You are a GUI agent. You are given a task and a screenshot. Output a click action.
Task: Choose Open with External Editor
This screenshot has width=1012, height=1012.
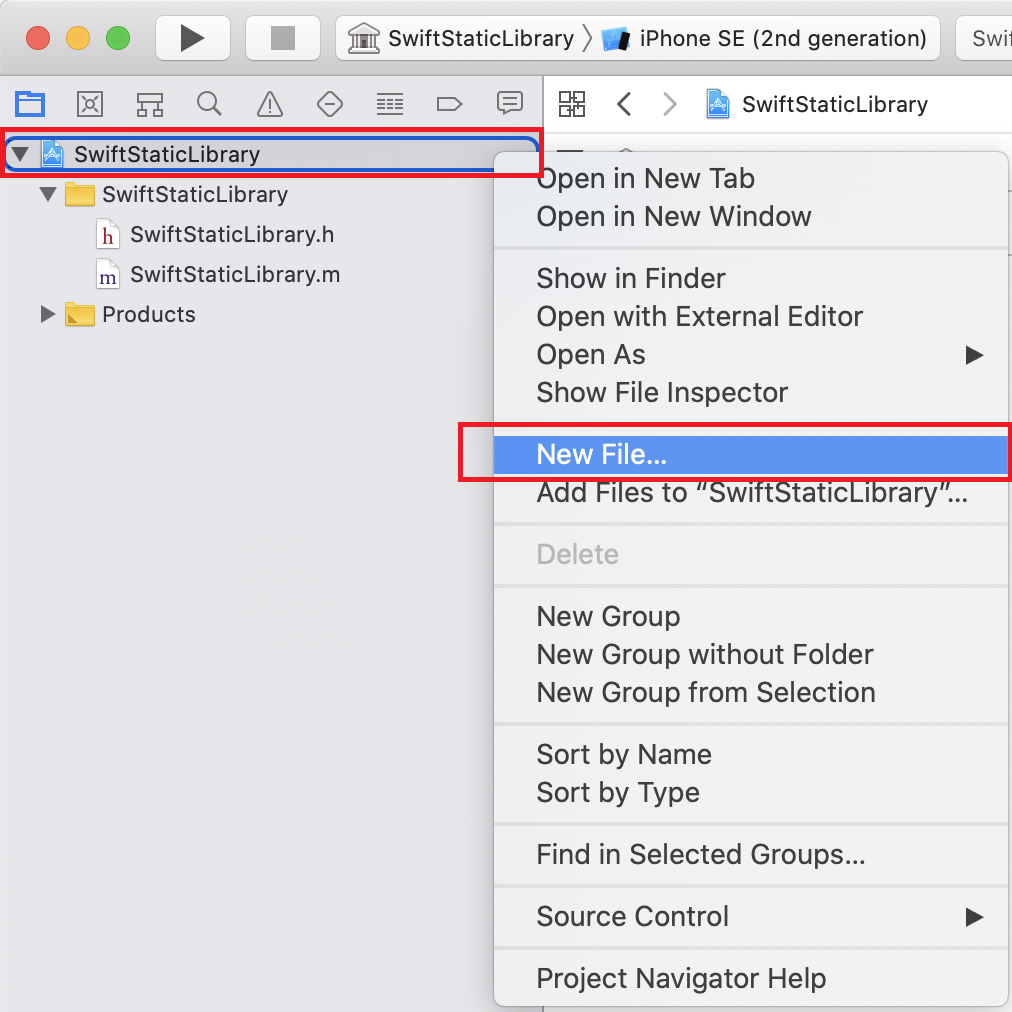(x=751, y=317)
